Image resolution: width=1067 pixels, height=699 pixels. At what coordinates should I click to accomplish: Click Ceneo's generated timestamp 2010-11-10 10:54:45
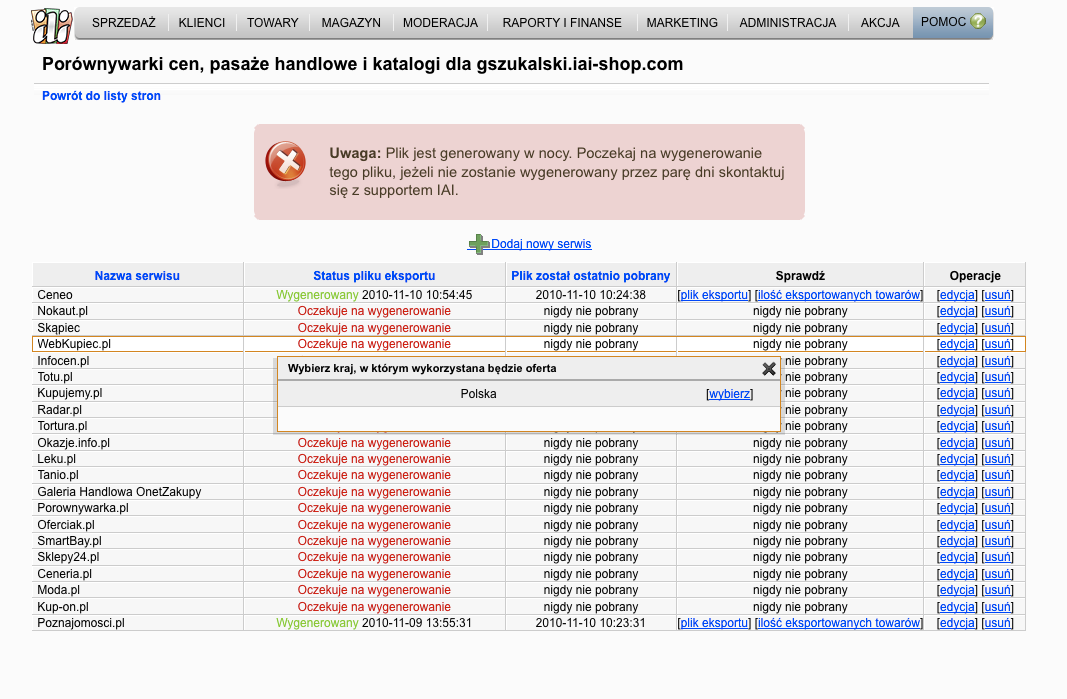[417, 295]
